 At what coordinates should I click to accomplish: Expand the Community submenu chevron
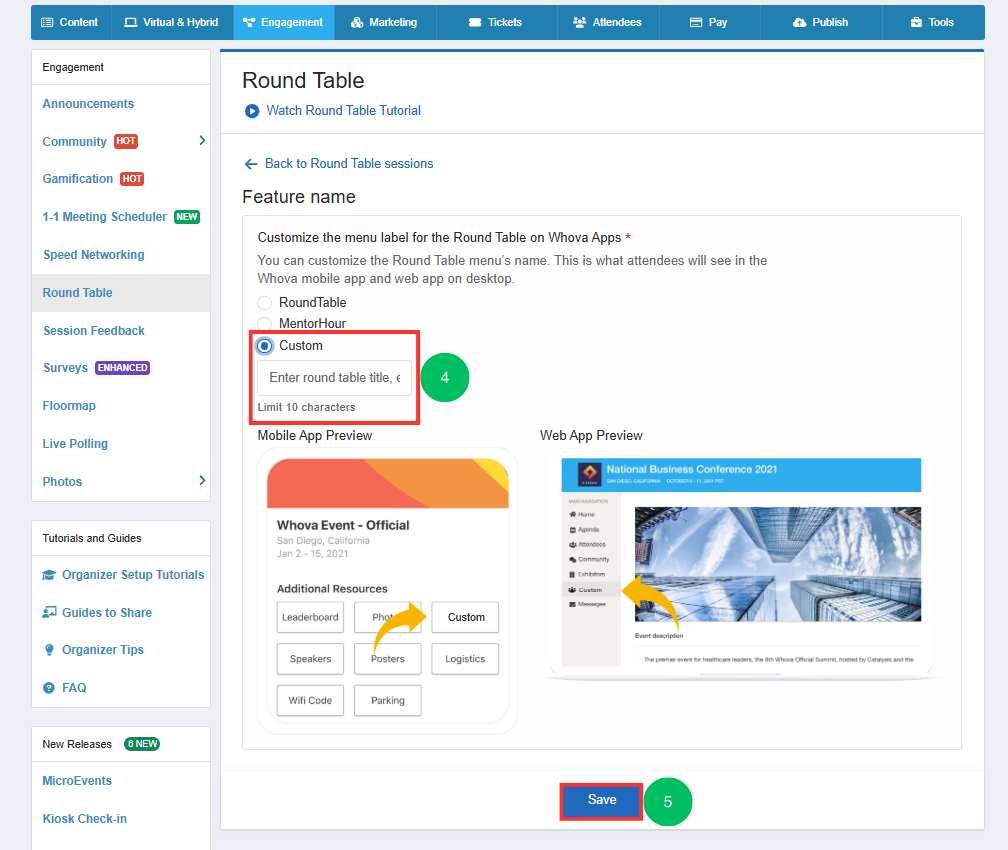pyautogui.click(x=202, y=140)
